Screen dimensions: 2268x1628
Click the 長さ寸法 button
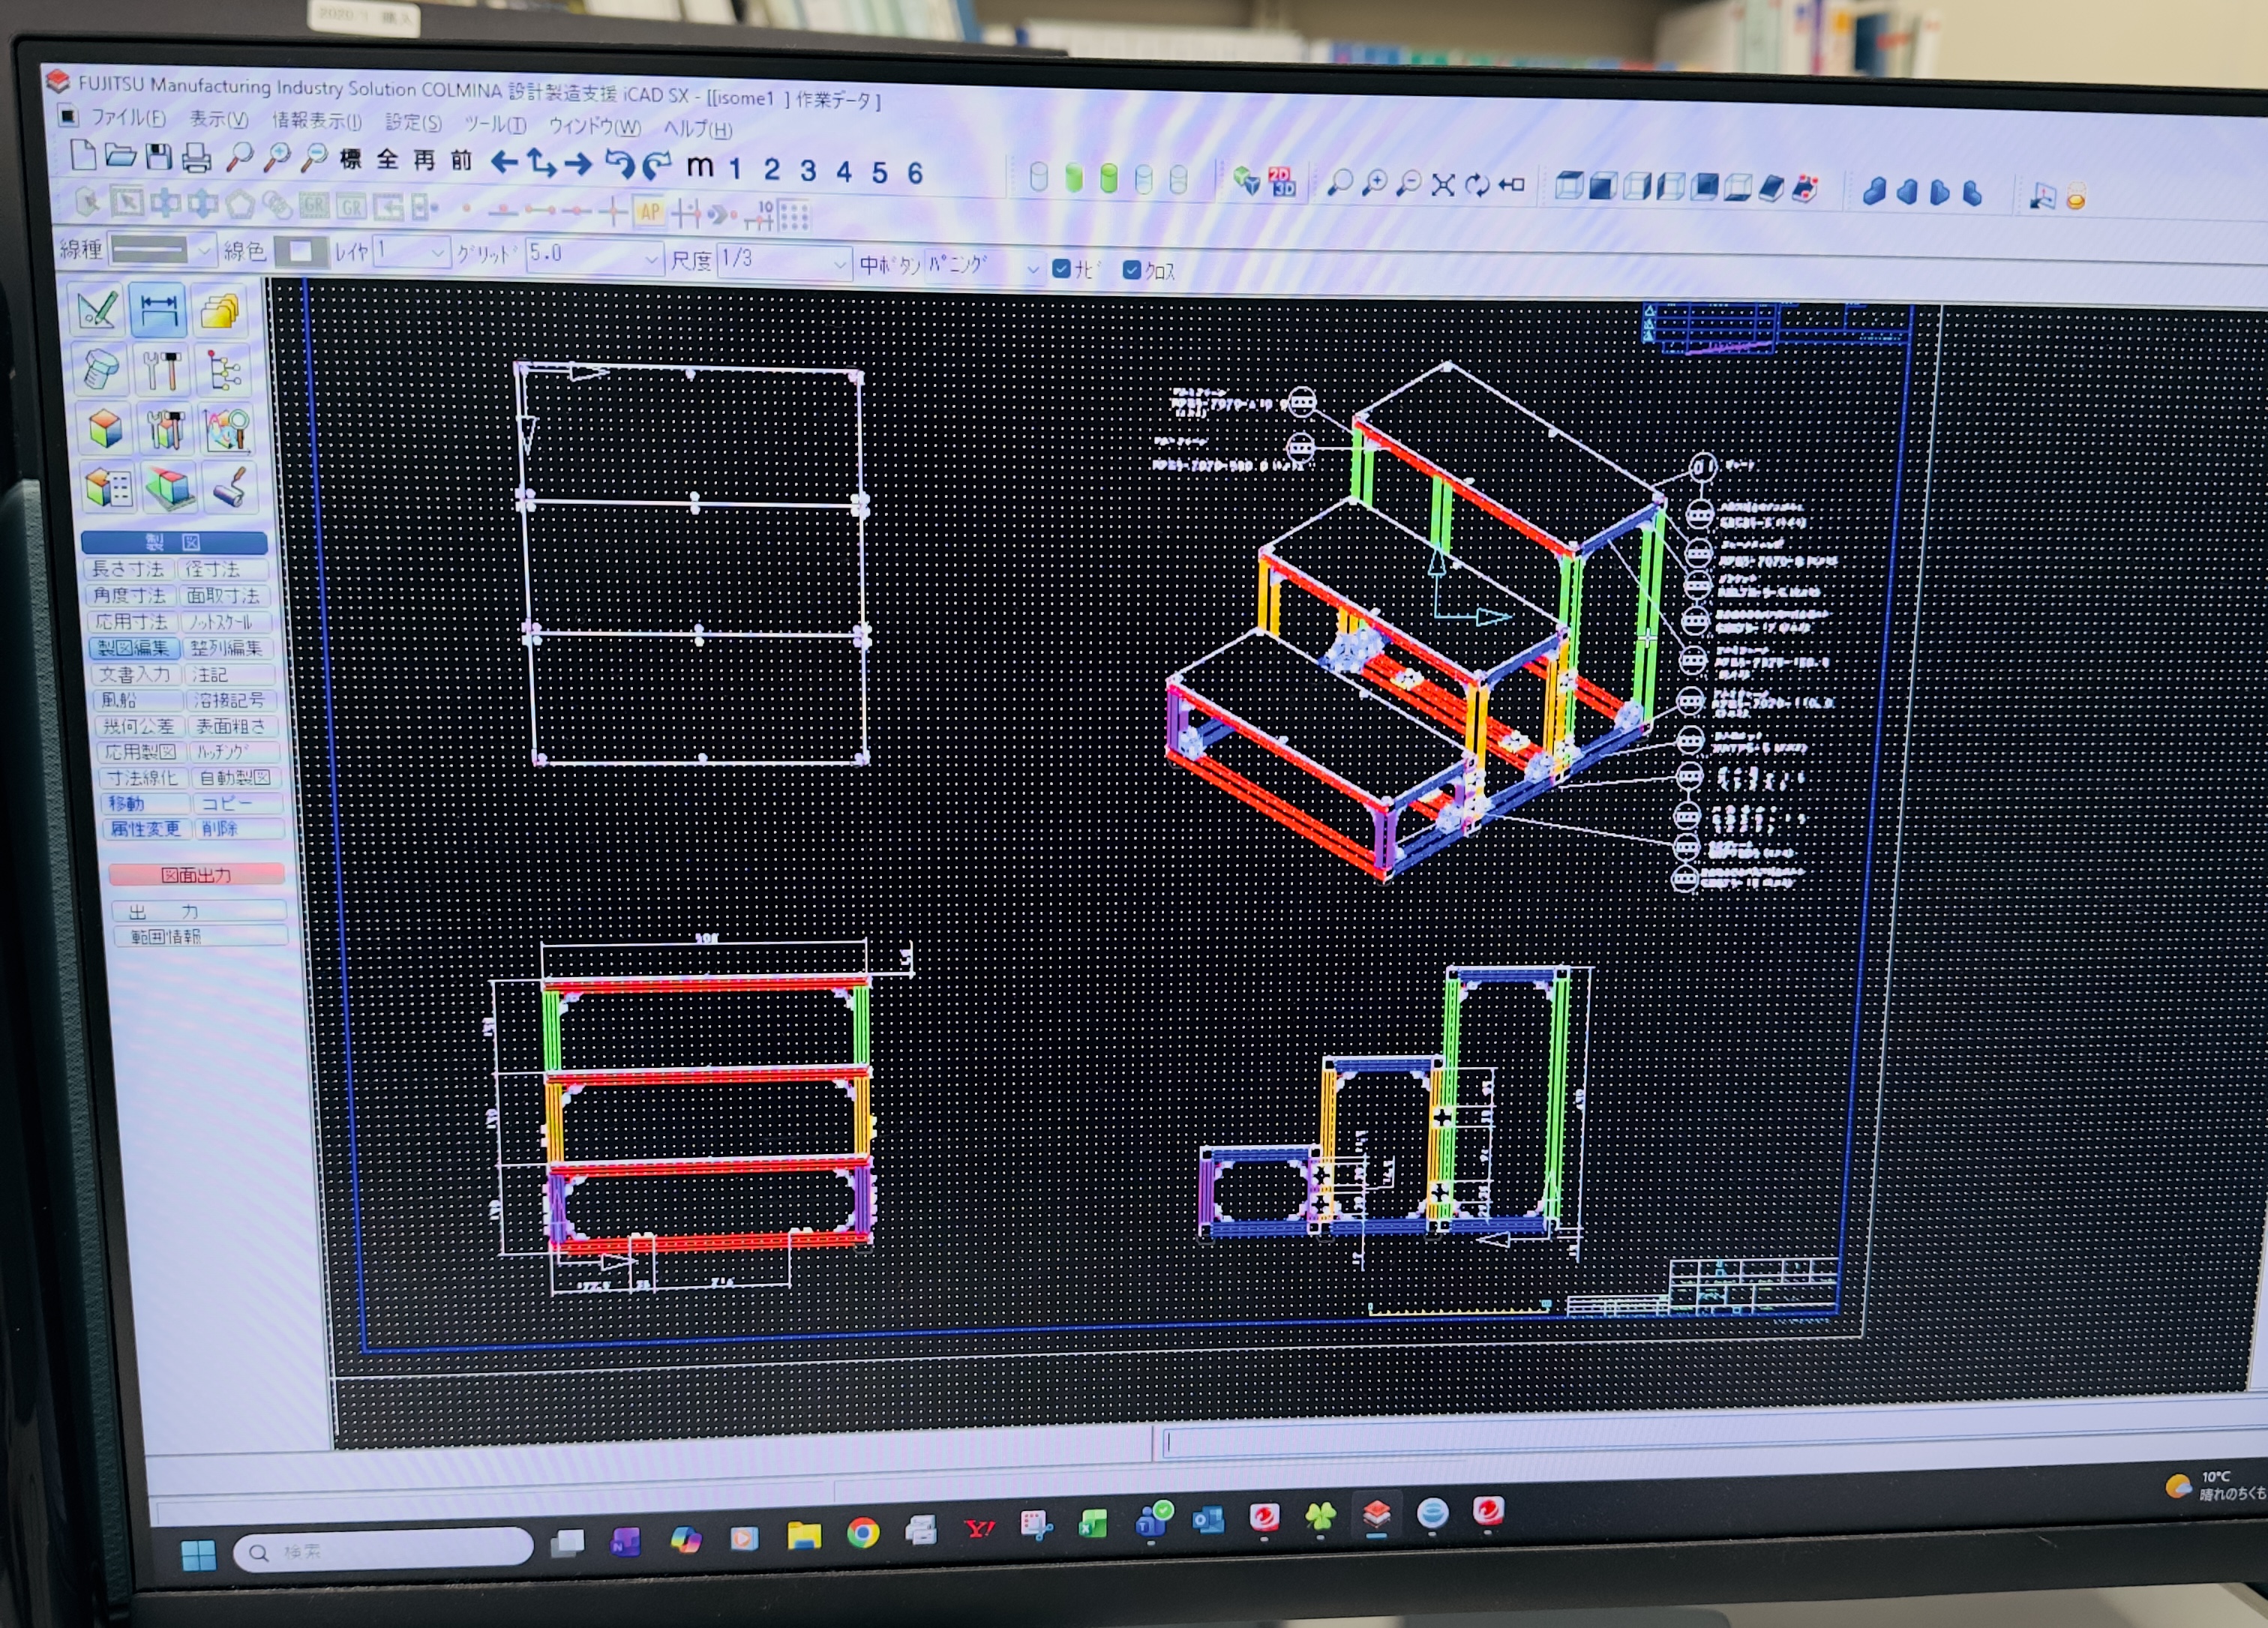[x=127, y=569]
